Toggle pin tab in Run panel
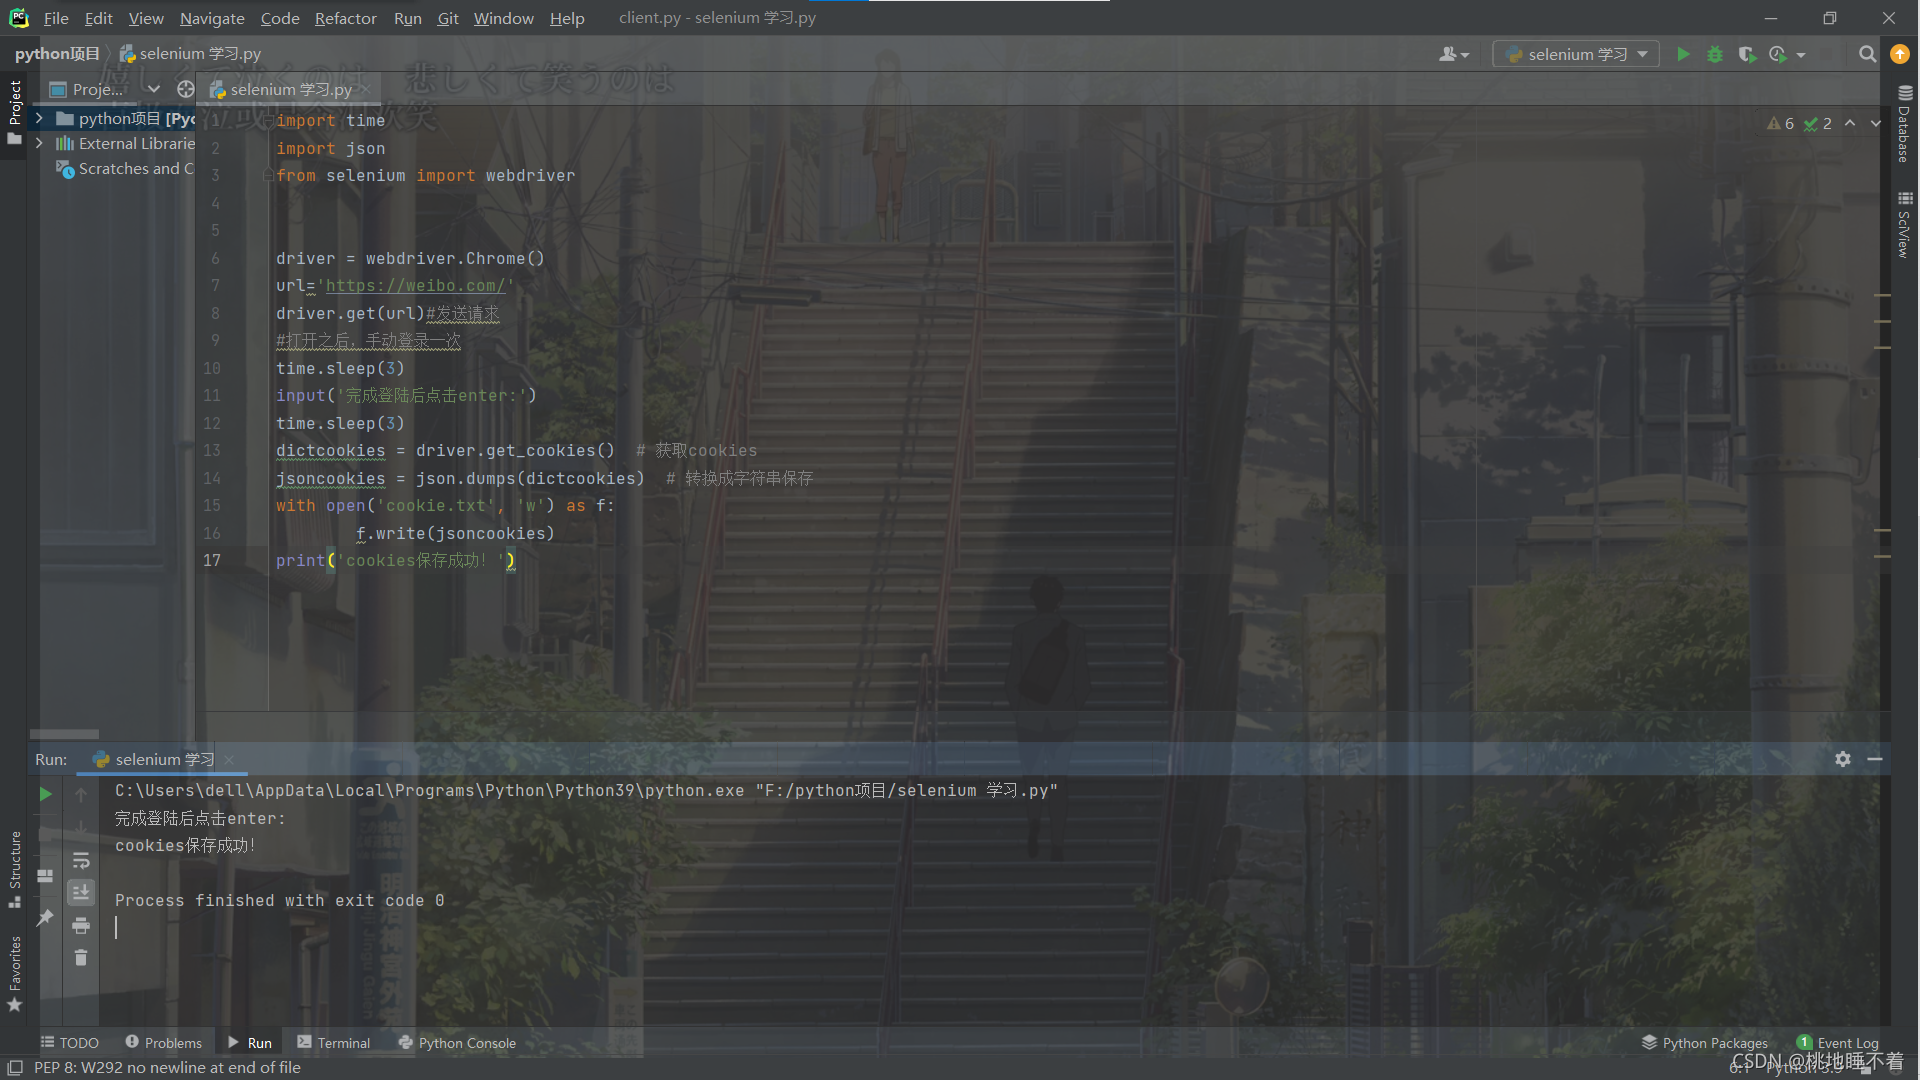Viewport: 1920px width, 1080px height. pos(45,917)
